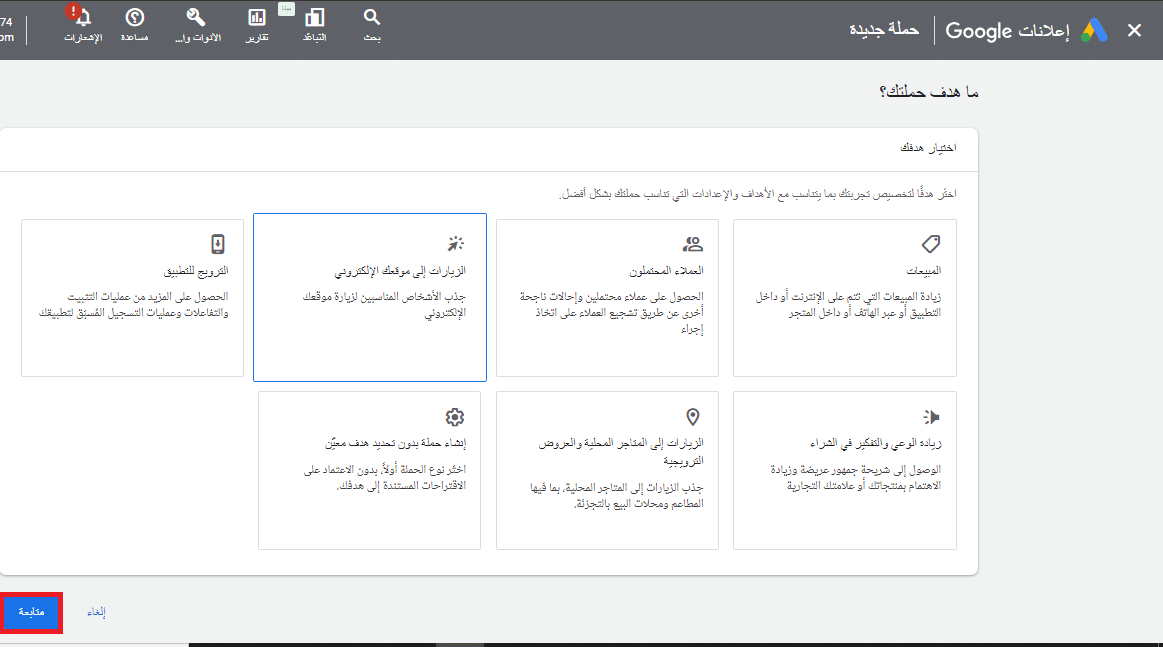Click the 'حملة جديدة' header title
Image resolution: width=1163 pixels, height=647 pixels.
(884, 30)
